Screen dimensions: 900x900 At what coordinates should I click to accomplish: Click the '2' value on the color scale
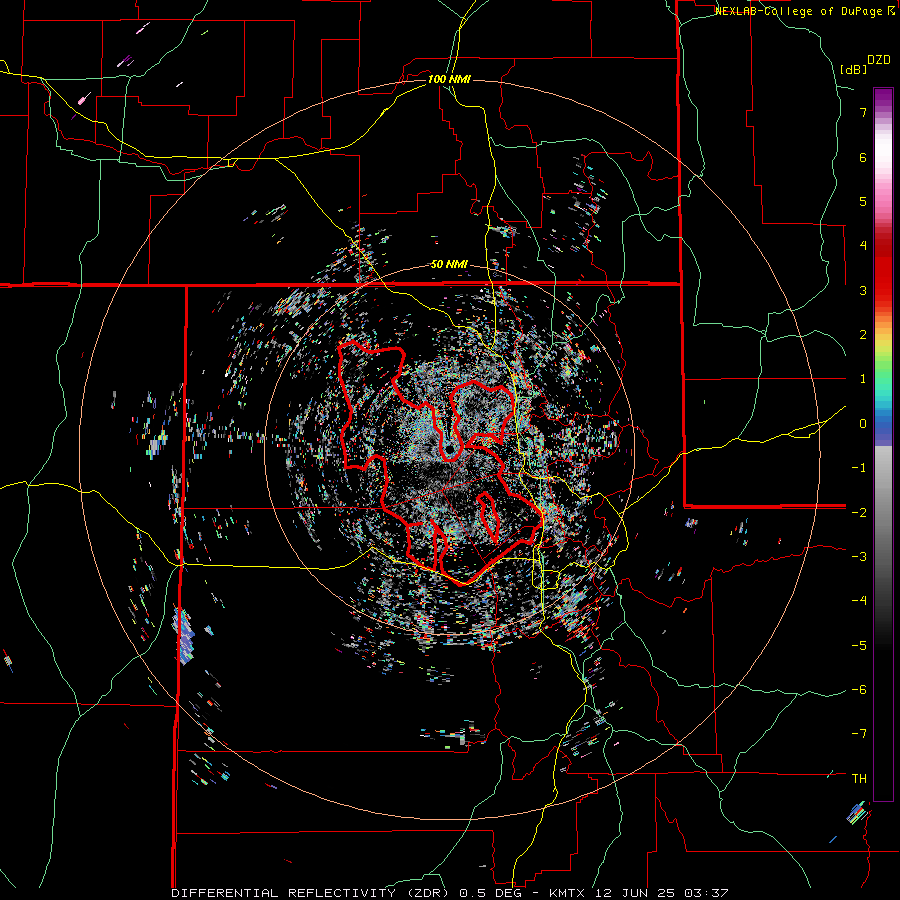click(x=863, y=335)
